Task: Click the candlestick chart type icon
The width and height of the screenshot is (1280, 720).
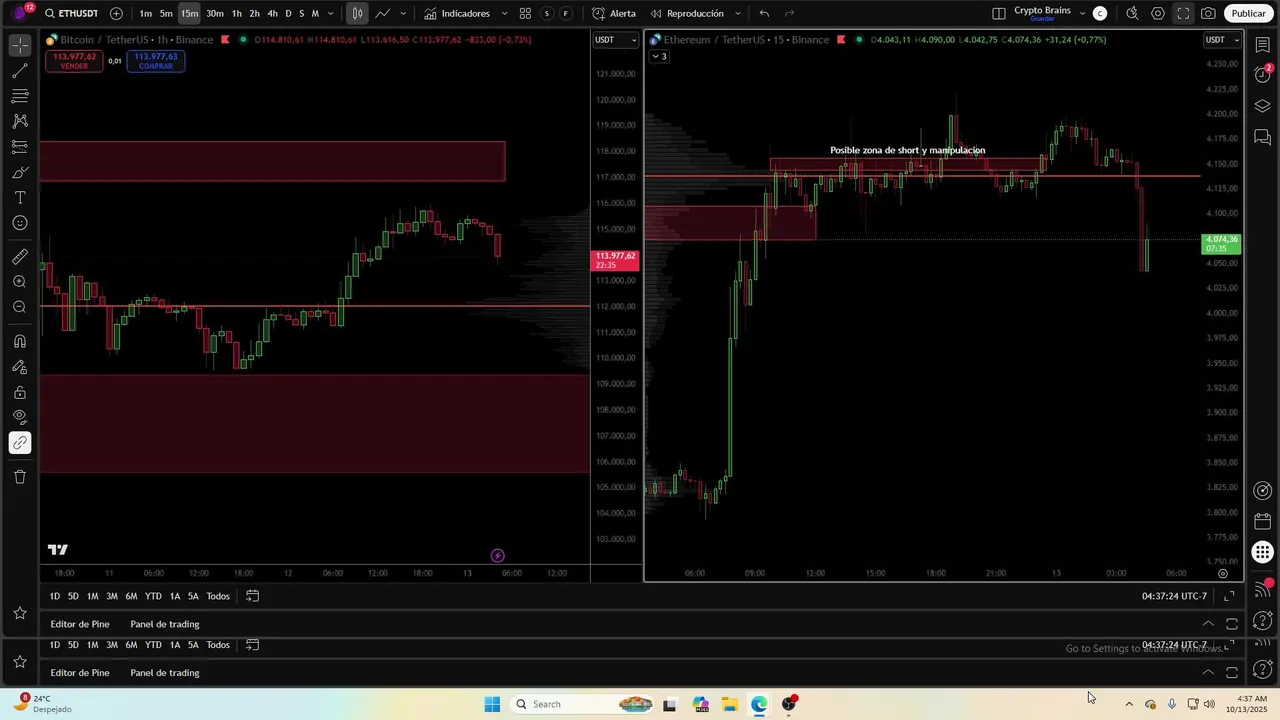Action: [357, 13]
